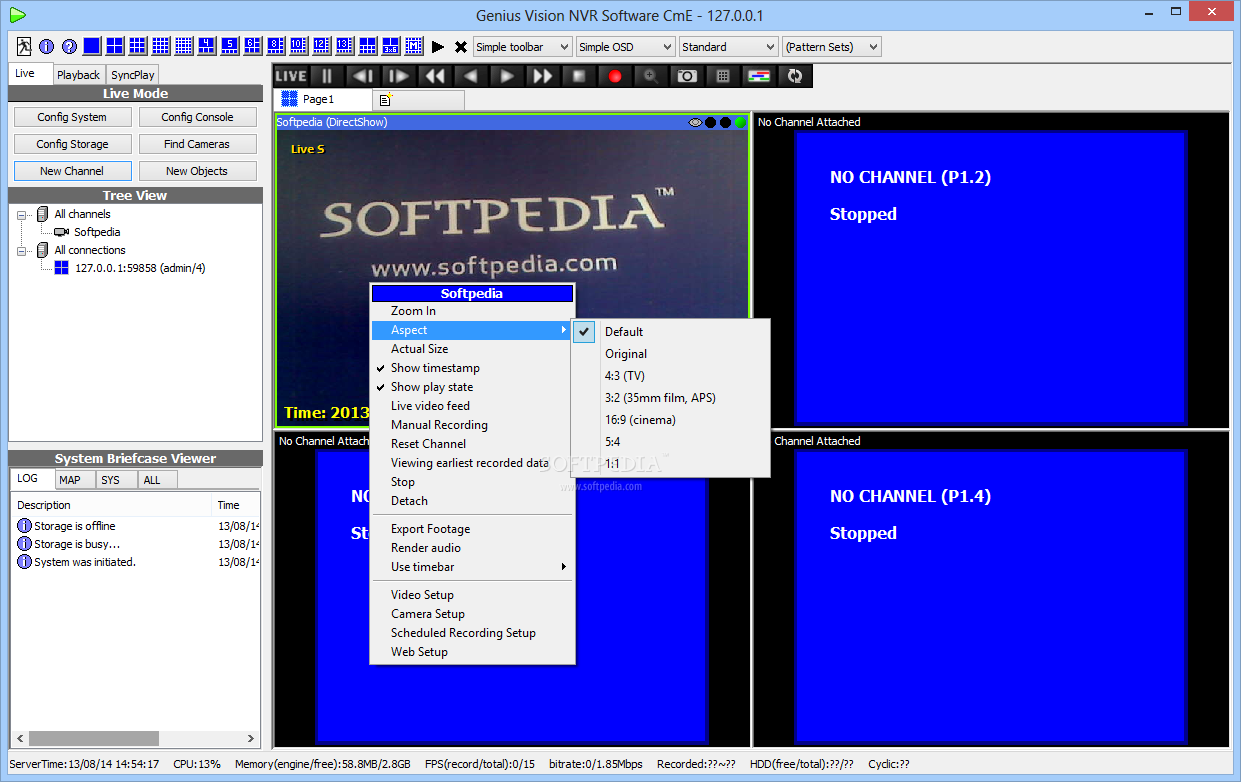The width and height of the screenshot is (1241, 782).
Task: Fast rewind the video
Action: 434,75
